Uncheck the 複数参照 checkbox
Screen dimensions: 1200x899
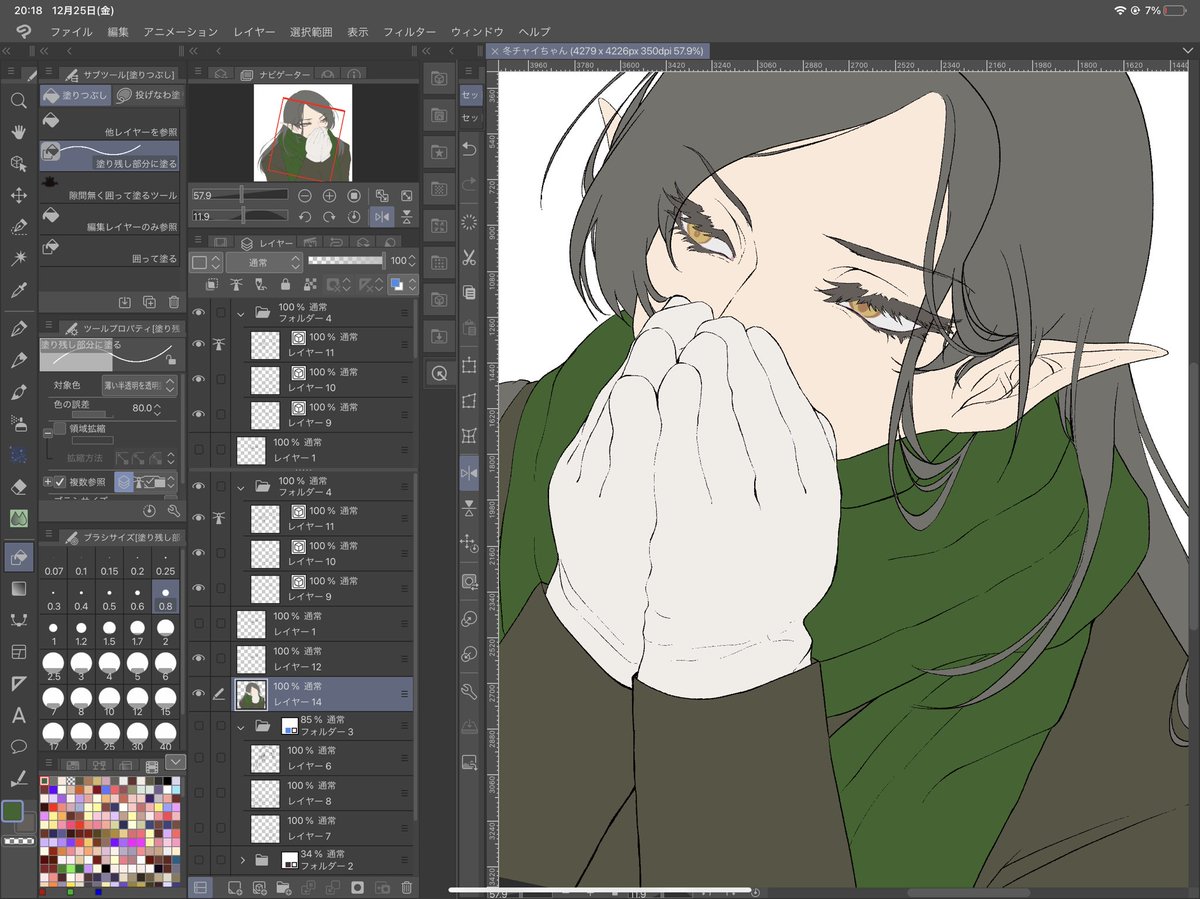59,482
